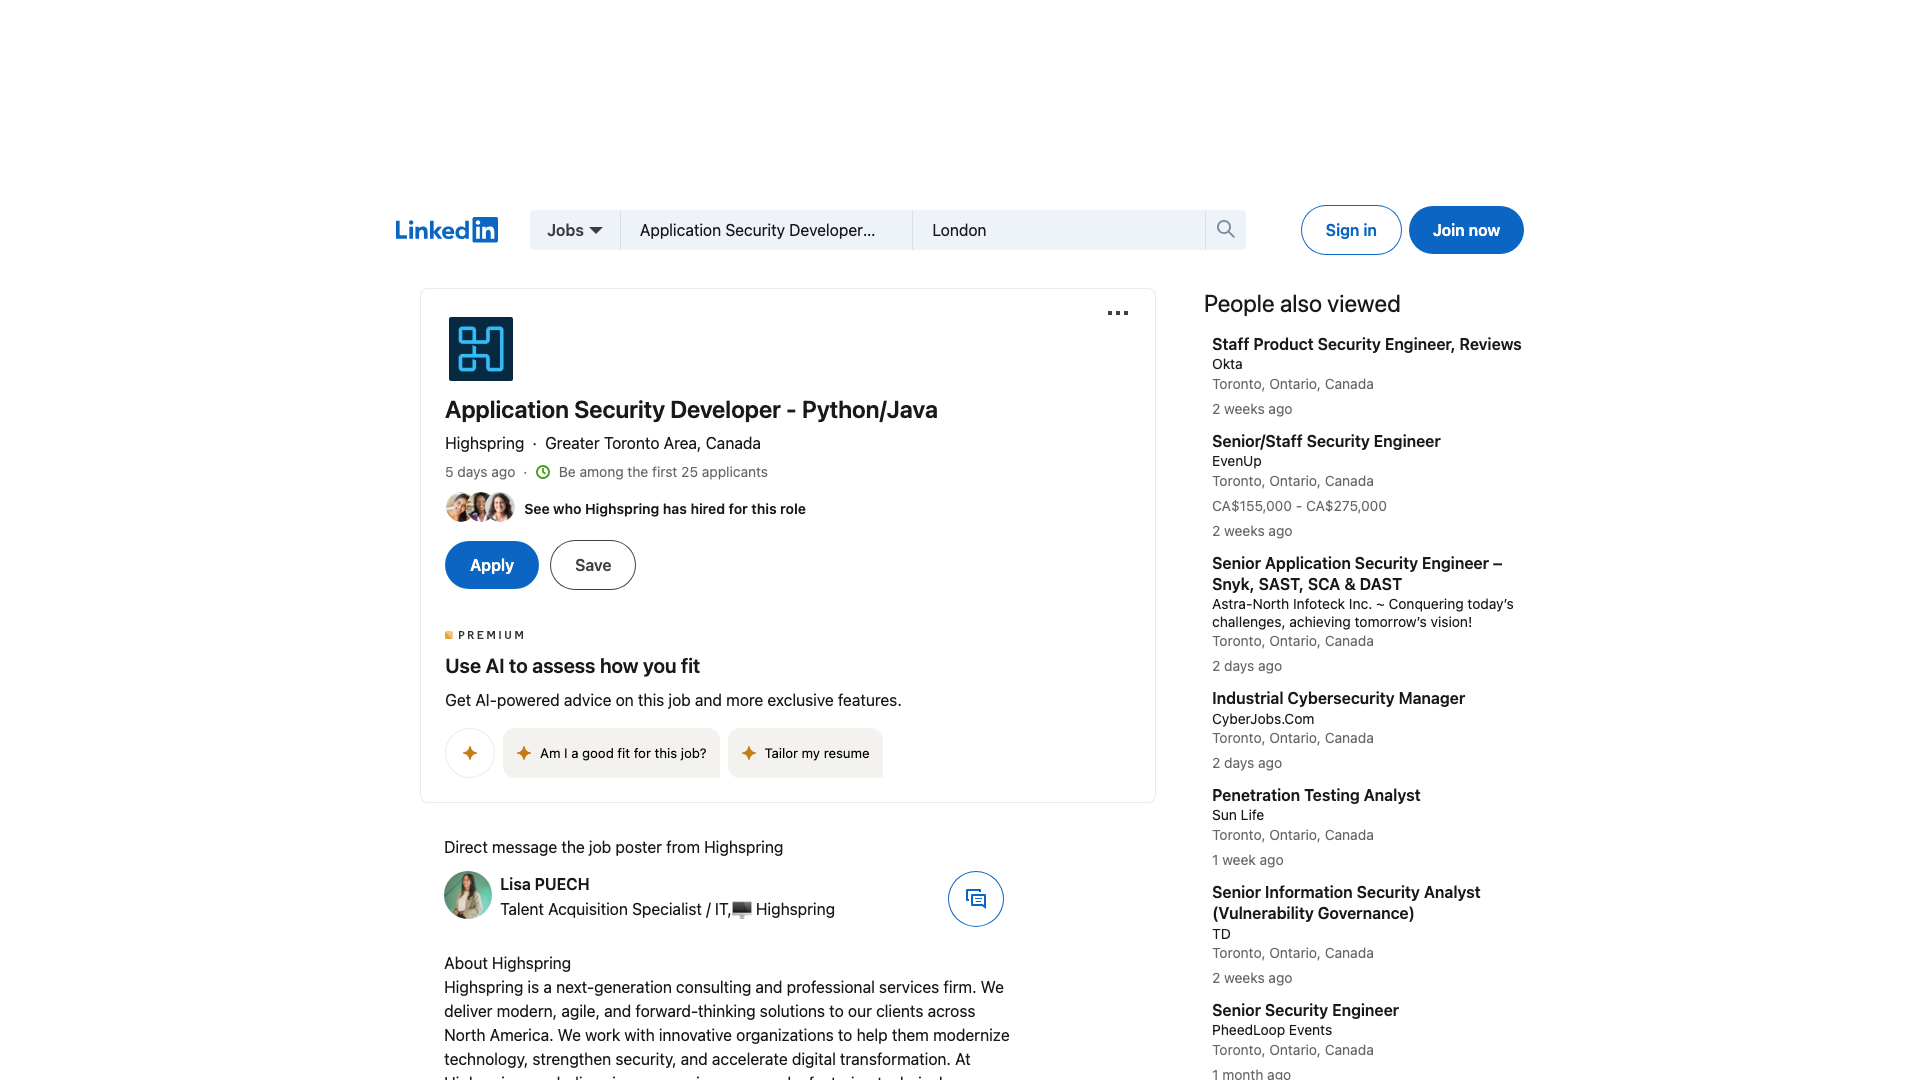
Task: Click Okta company name text
Action: coord(1227,364)
